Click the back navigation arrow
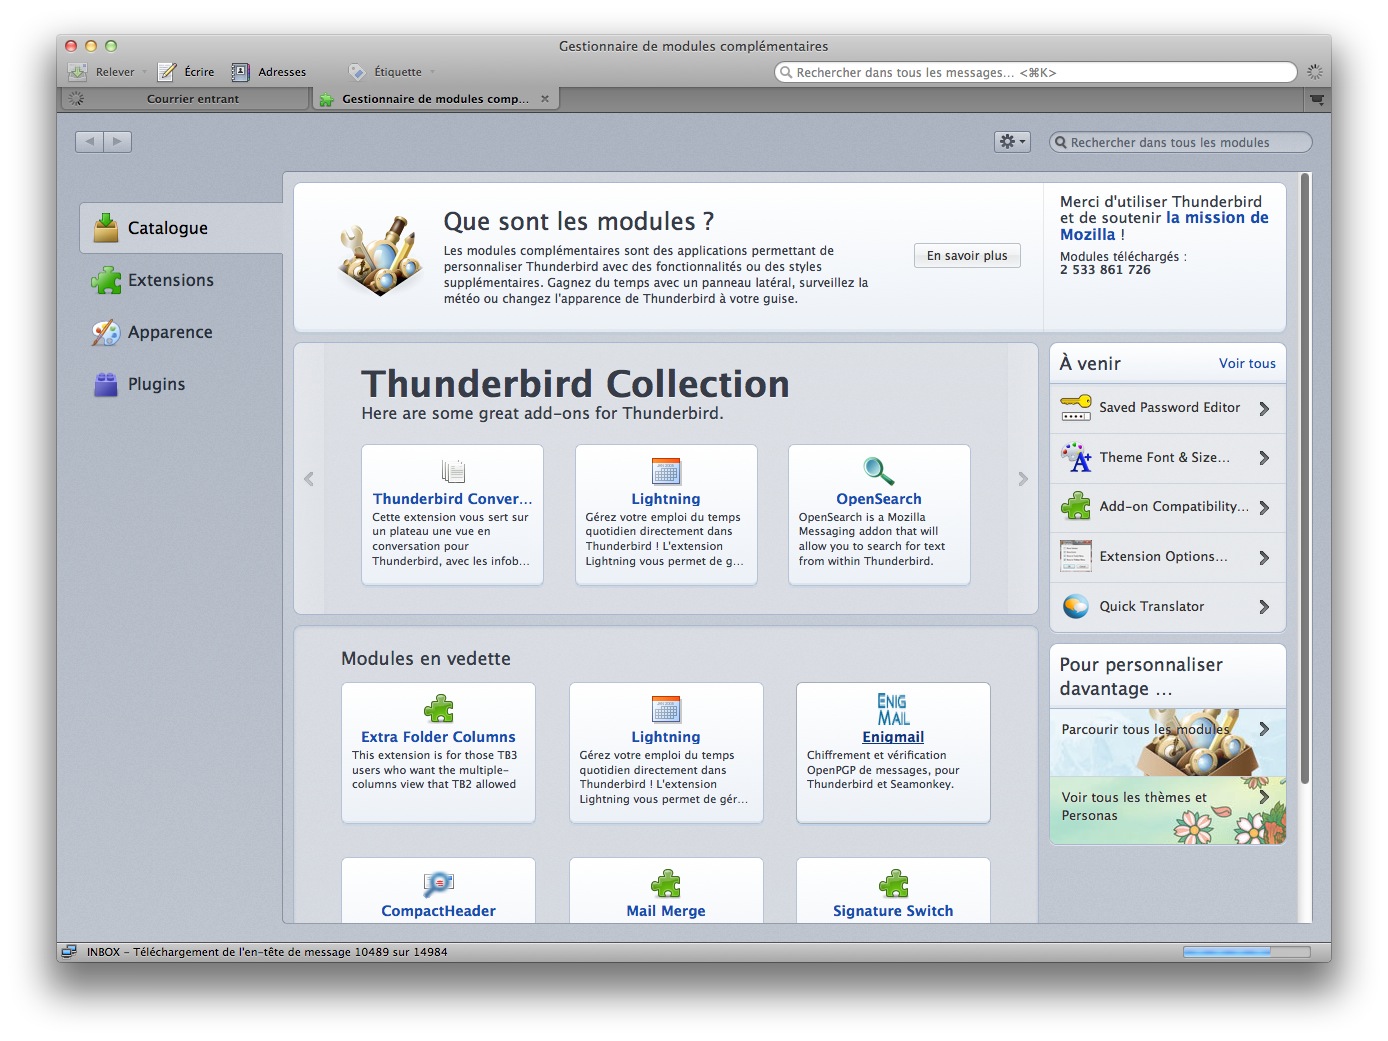This screenshot has height=1041, width=1388. 89,142
